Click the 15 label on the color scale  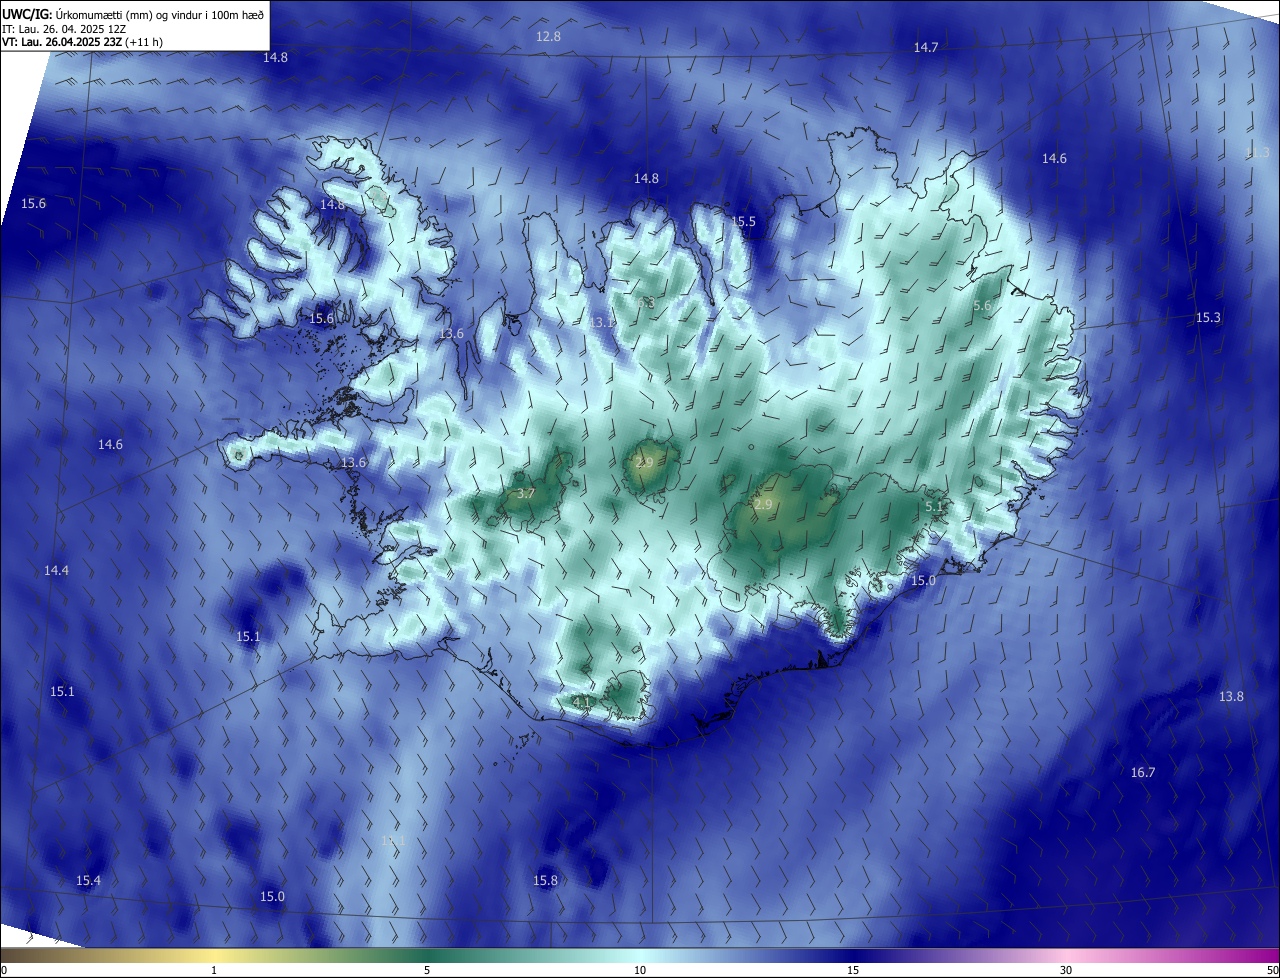coord(853,971)
